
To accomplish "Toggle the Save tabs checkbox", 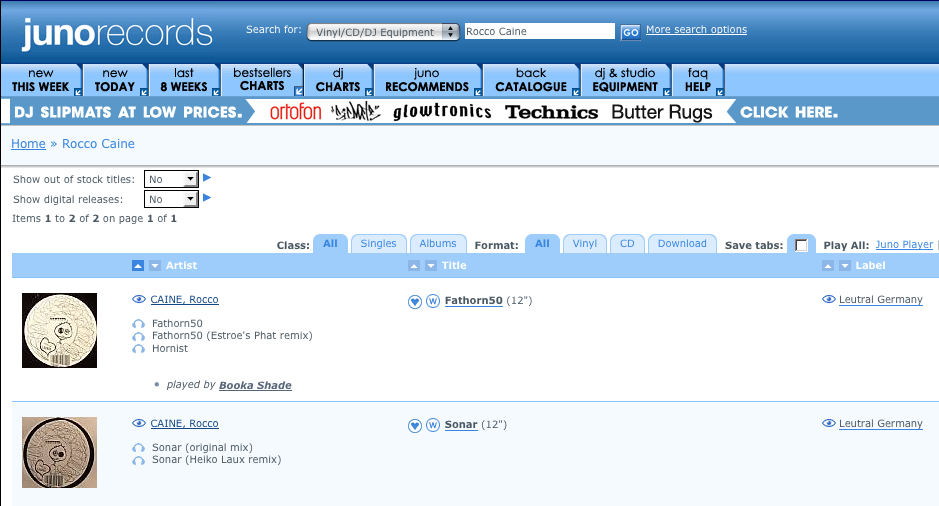I will pyautogui.click(x=801, y=245).
